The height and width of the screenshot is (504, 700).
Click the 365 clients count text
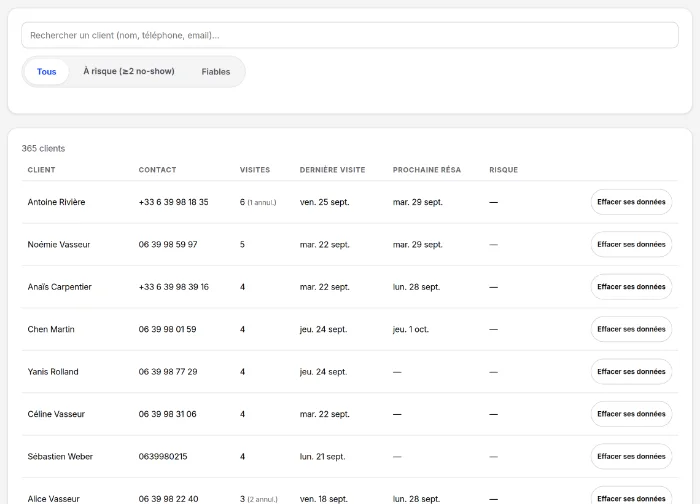click(43, 148)
